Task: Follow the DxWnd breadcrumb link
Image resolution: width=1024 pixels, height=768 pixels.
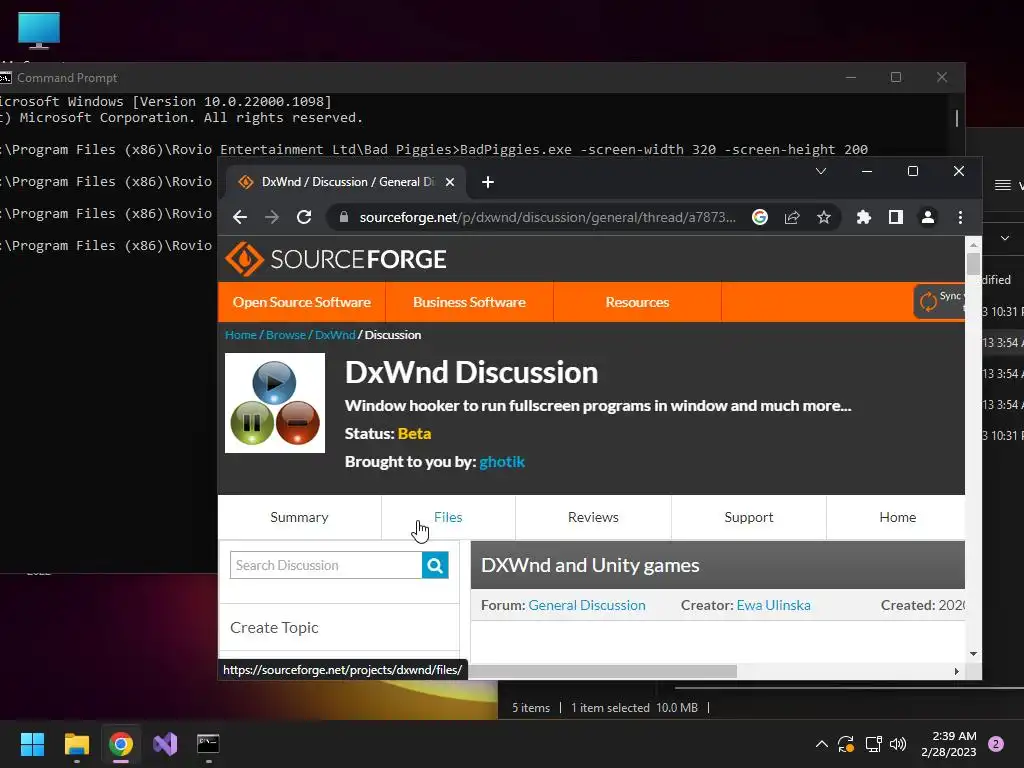Action: tap(335, 335)
